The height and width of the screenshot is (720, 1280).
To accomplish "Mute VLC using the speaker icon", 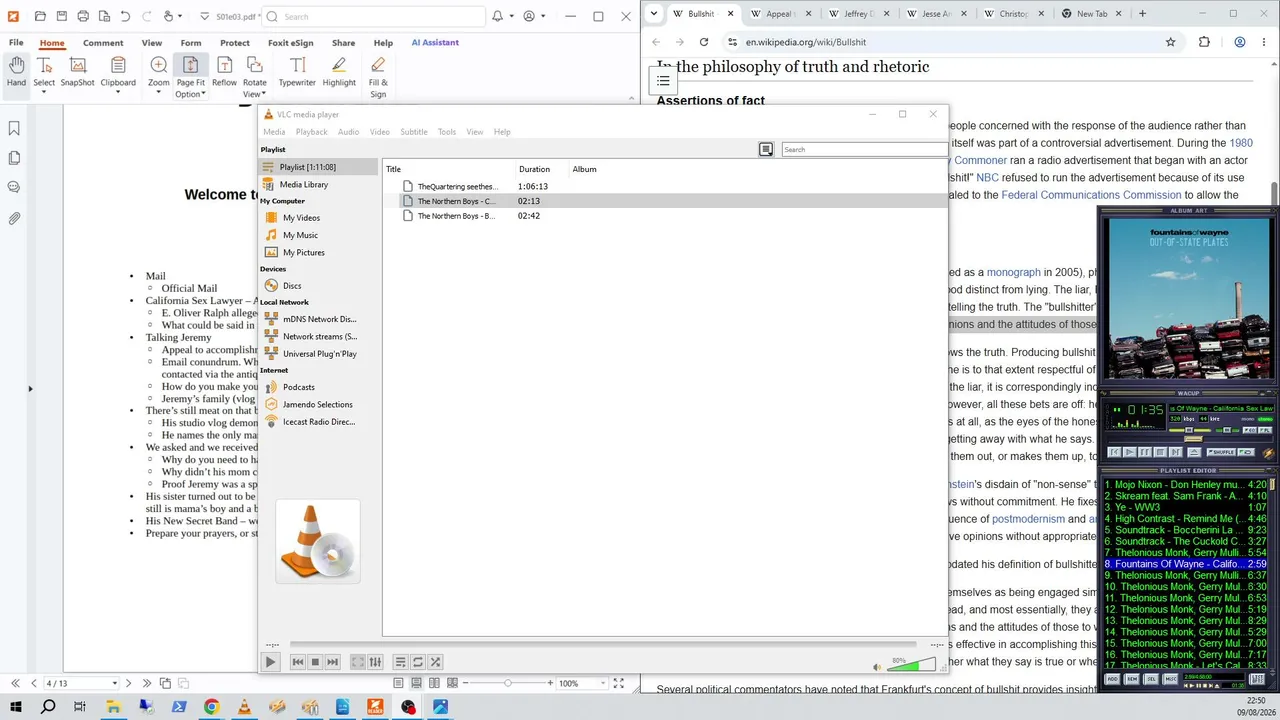I will click(877, 667).
